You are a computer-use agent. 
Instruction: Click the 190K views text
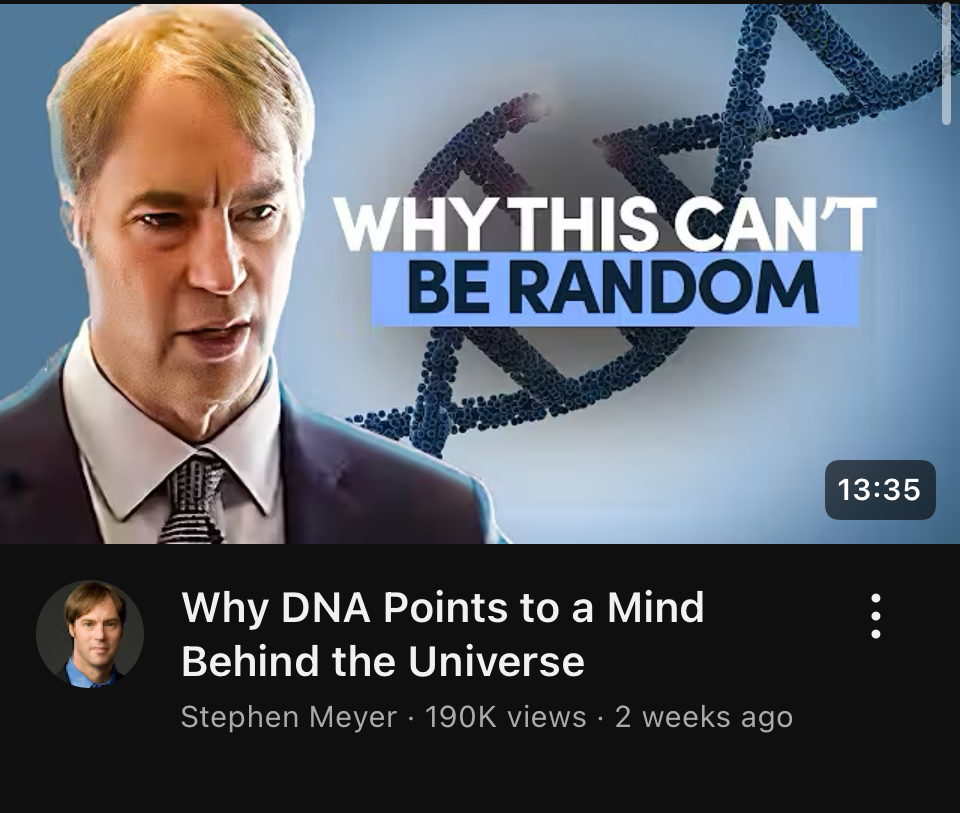coord(505,716)
